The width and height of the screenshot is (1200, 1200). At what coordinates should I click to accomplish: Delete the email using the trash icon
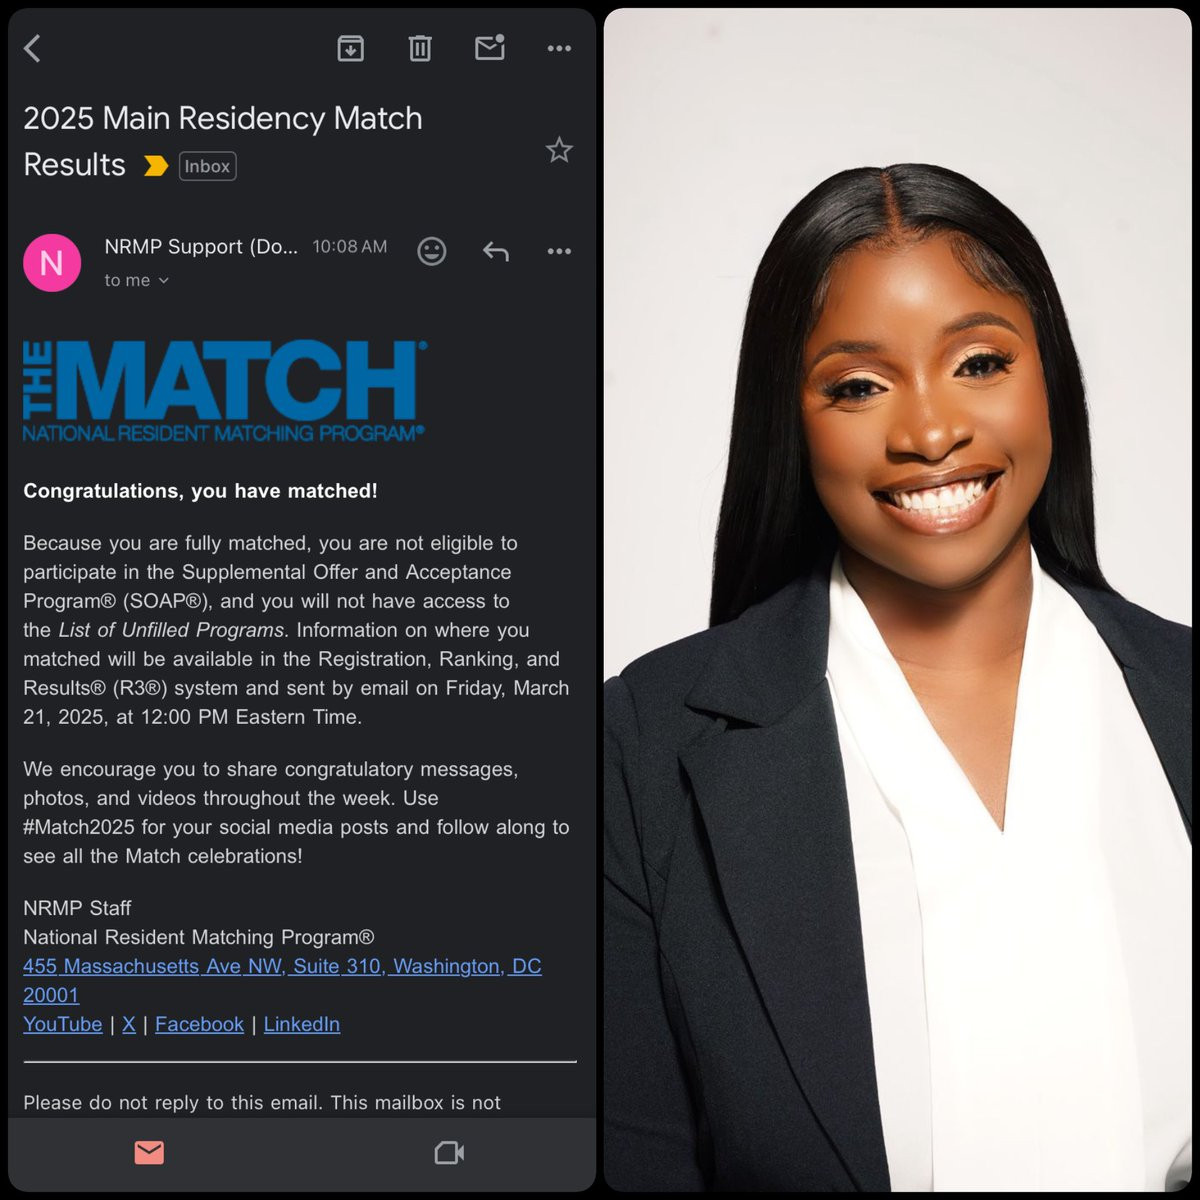click(420, 48)
